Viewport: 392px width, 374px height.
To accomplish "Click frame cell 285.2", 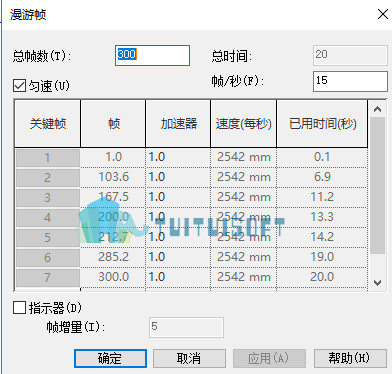I will click(x=113, y=257).
